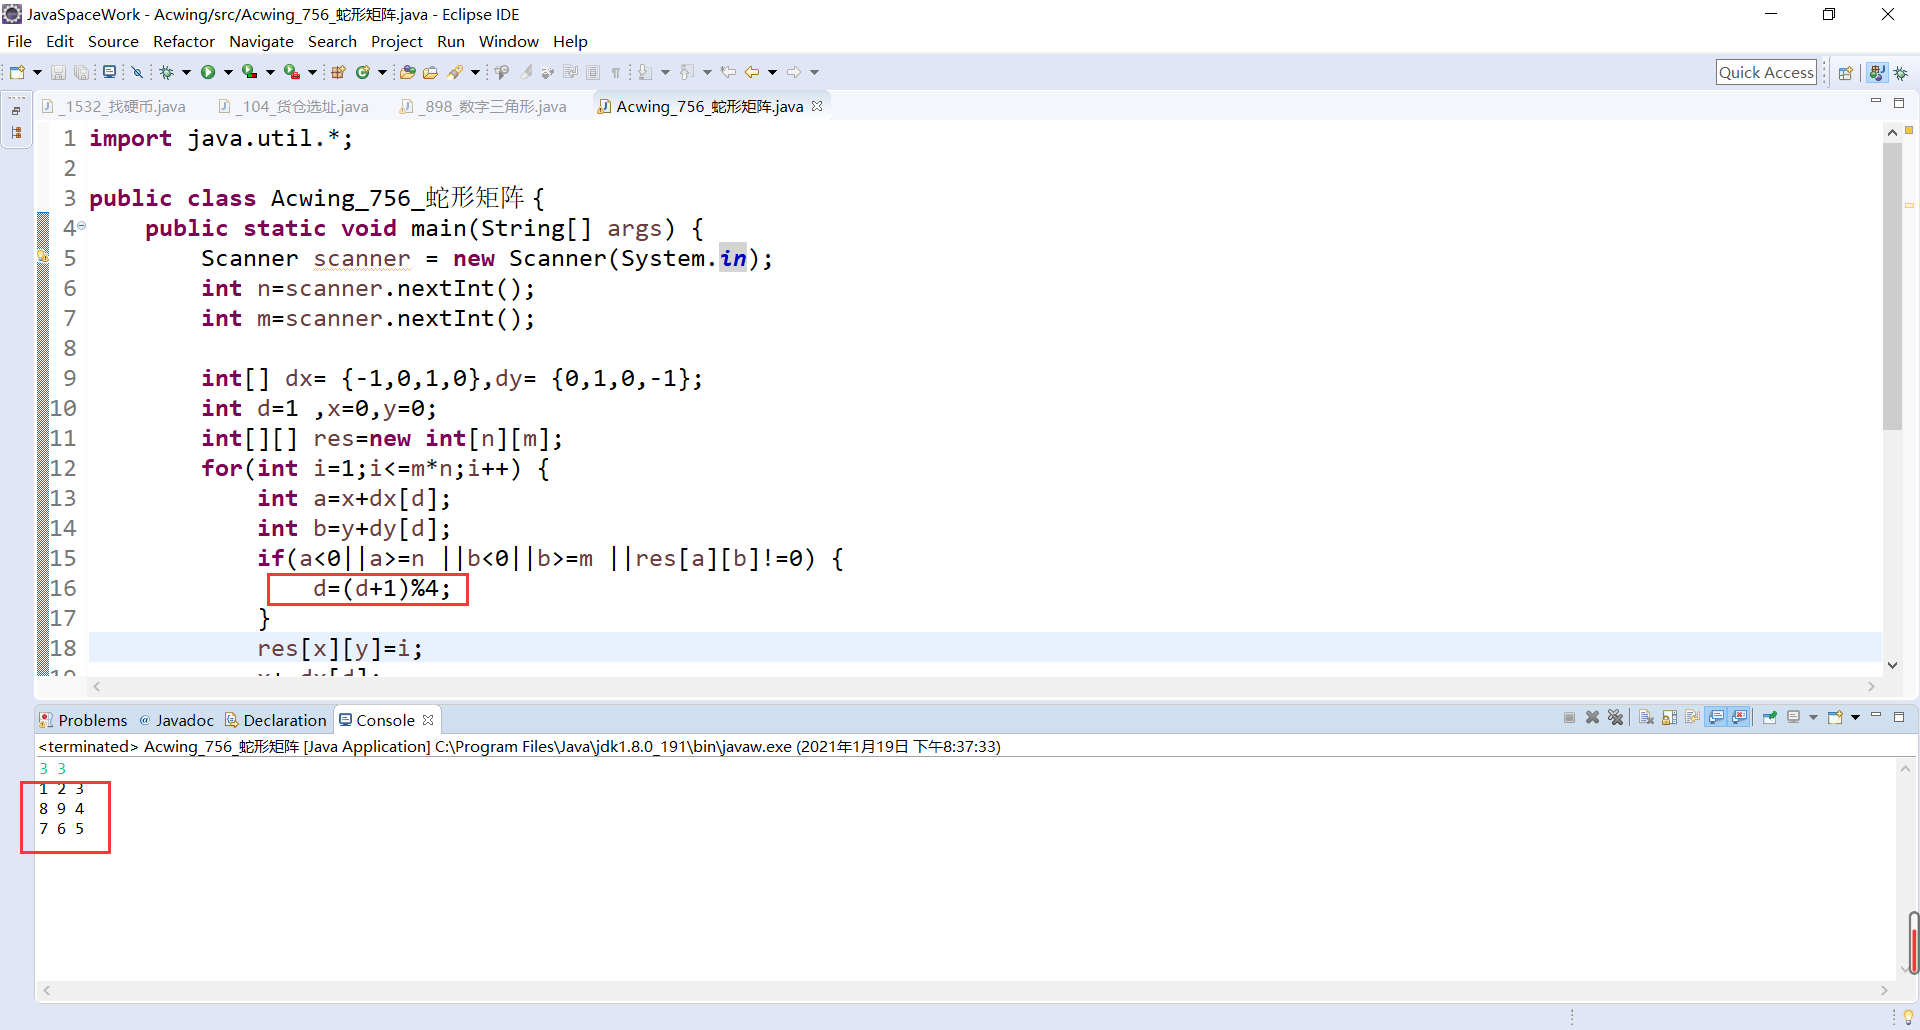
Task: Click the Terminate console icon
Action: [1569, 717]
